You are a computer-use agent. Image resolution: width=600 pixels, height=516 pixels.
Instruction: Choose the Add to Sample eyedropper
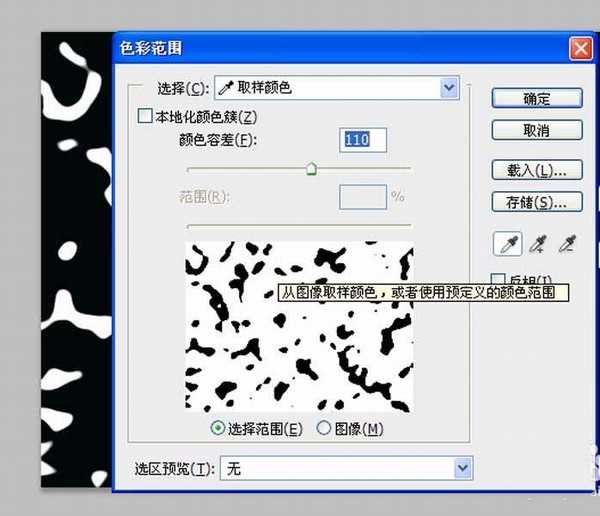click(538, 243)
